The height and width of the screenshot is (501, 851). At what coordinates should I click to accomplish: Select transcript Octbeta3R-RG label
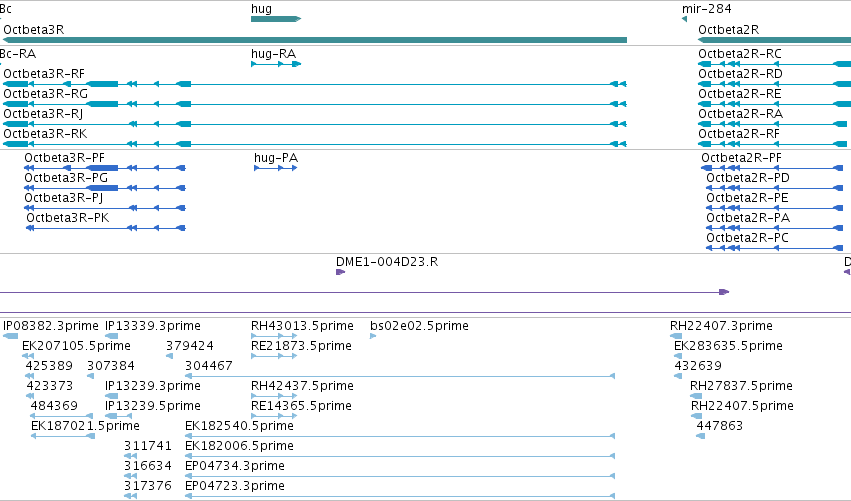tap(46, 94)
